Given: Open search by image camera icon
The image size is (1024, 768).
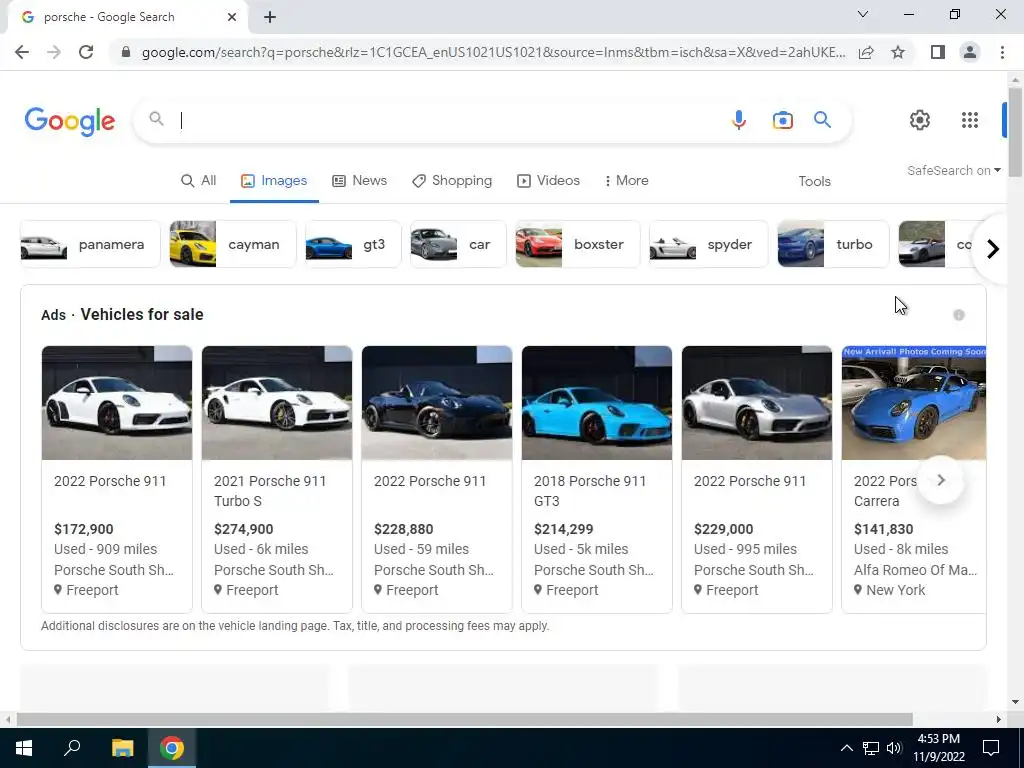Looking at the screenshot, I should pos(782,120).
